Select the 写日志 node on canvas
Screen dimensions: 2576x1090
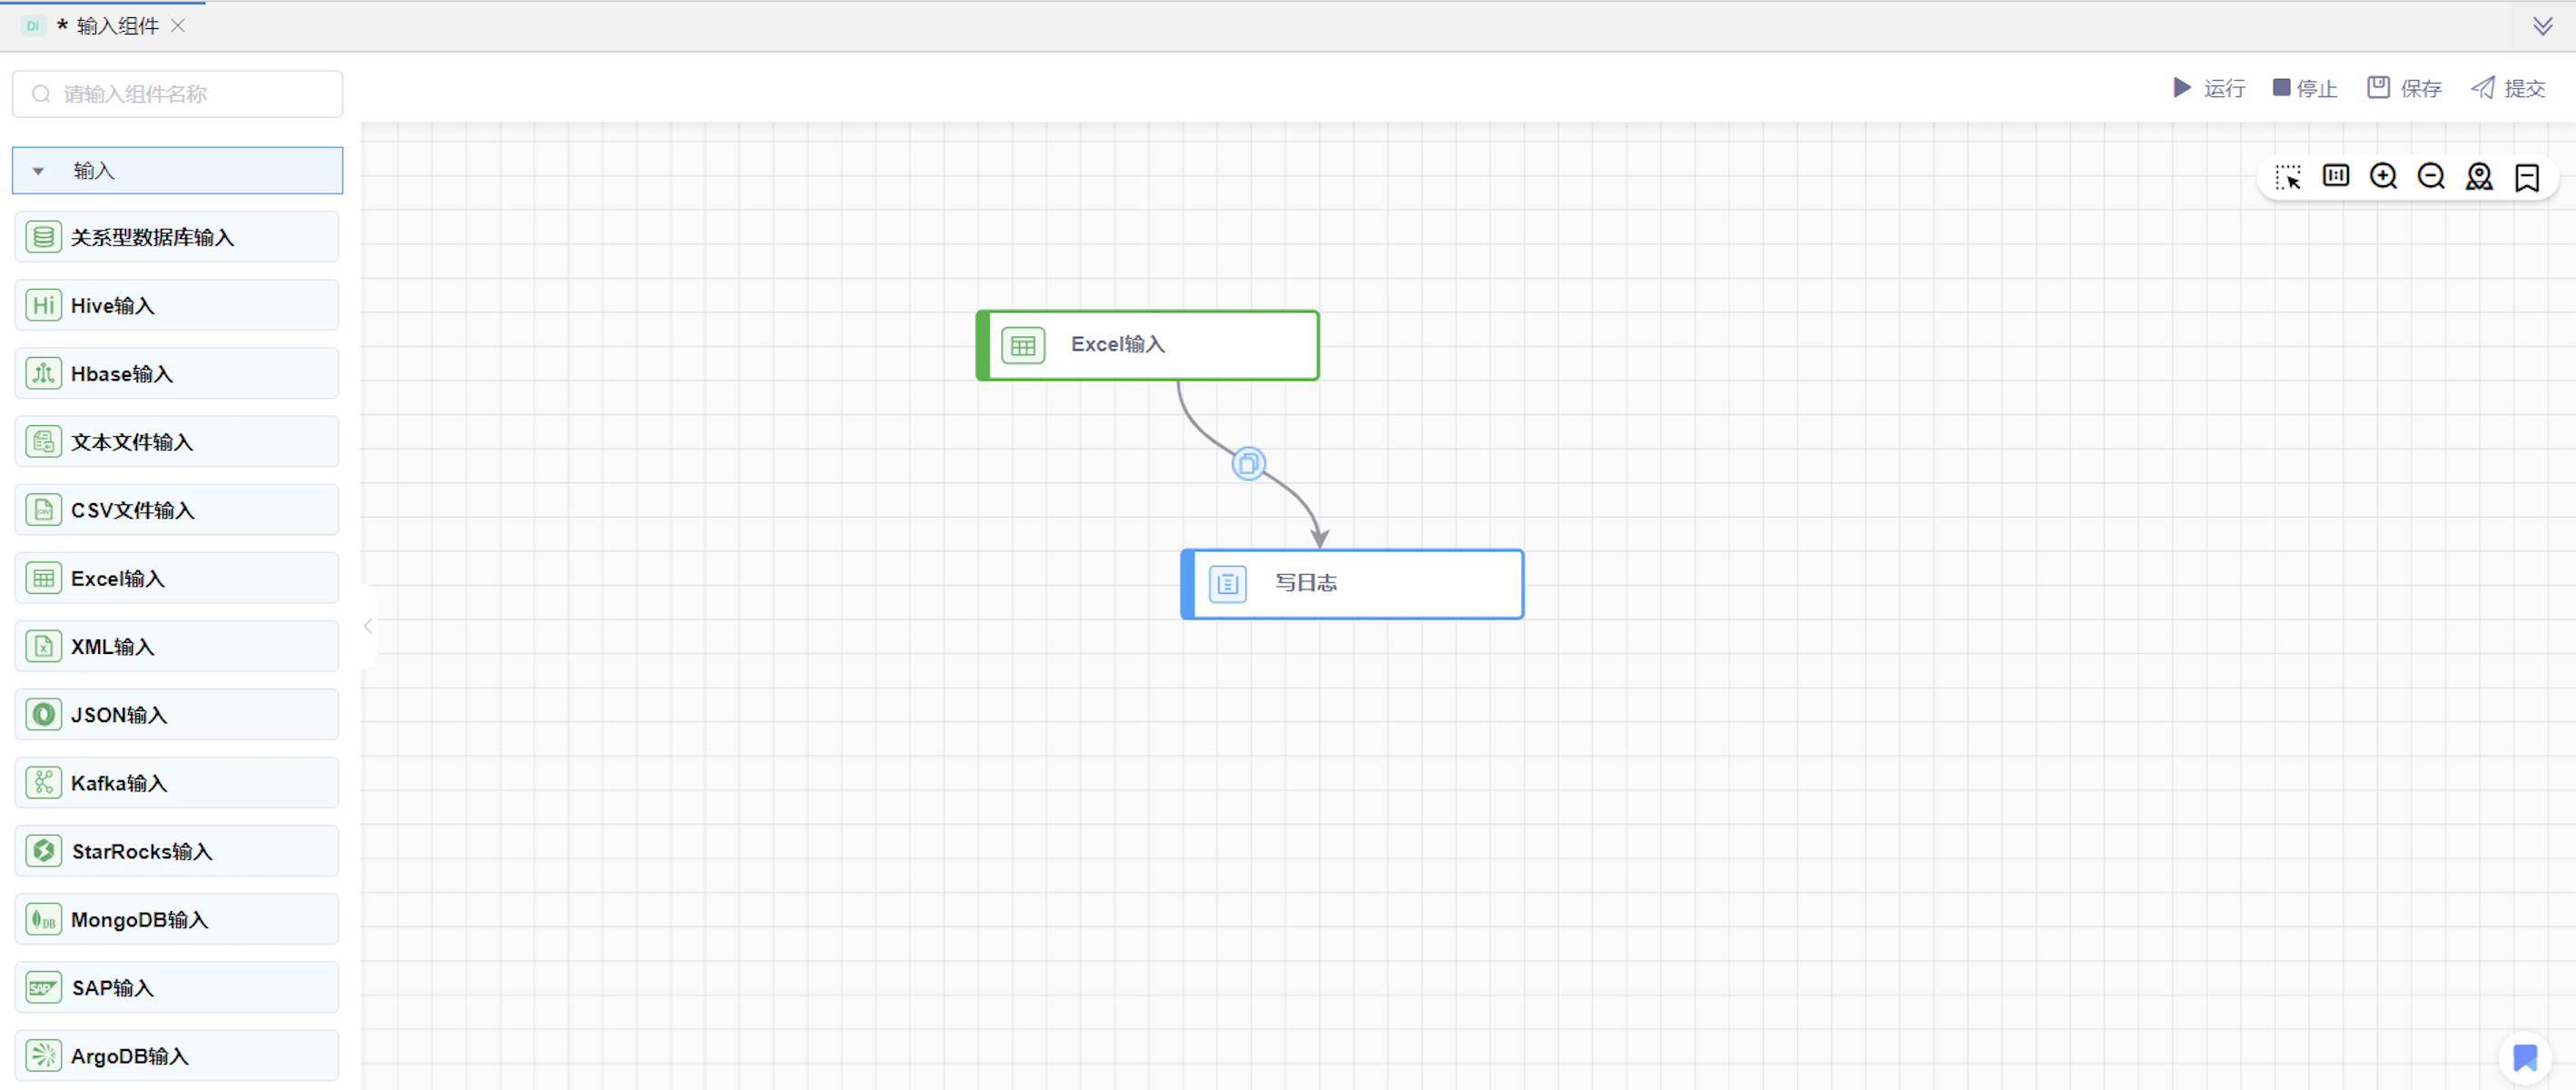tap(1351, 583)
